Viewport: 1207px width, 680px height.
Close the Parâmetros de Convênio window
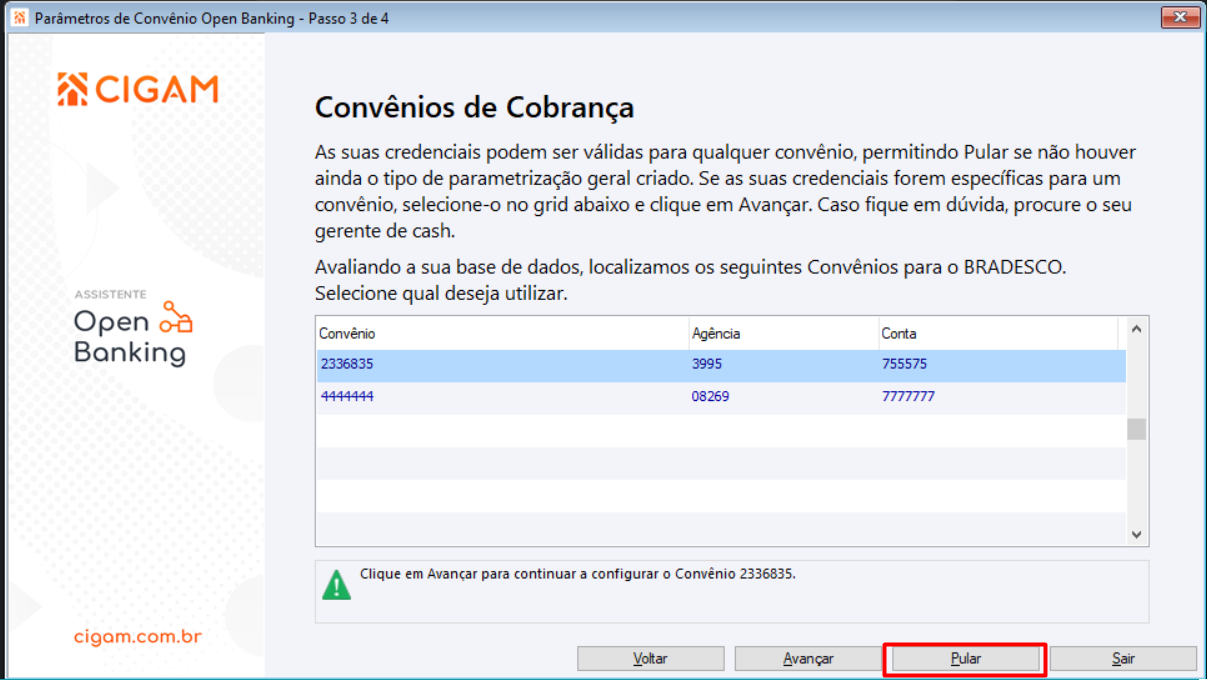(1180, 18)
